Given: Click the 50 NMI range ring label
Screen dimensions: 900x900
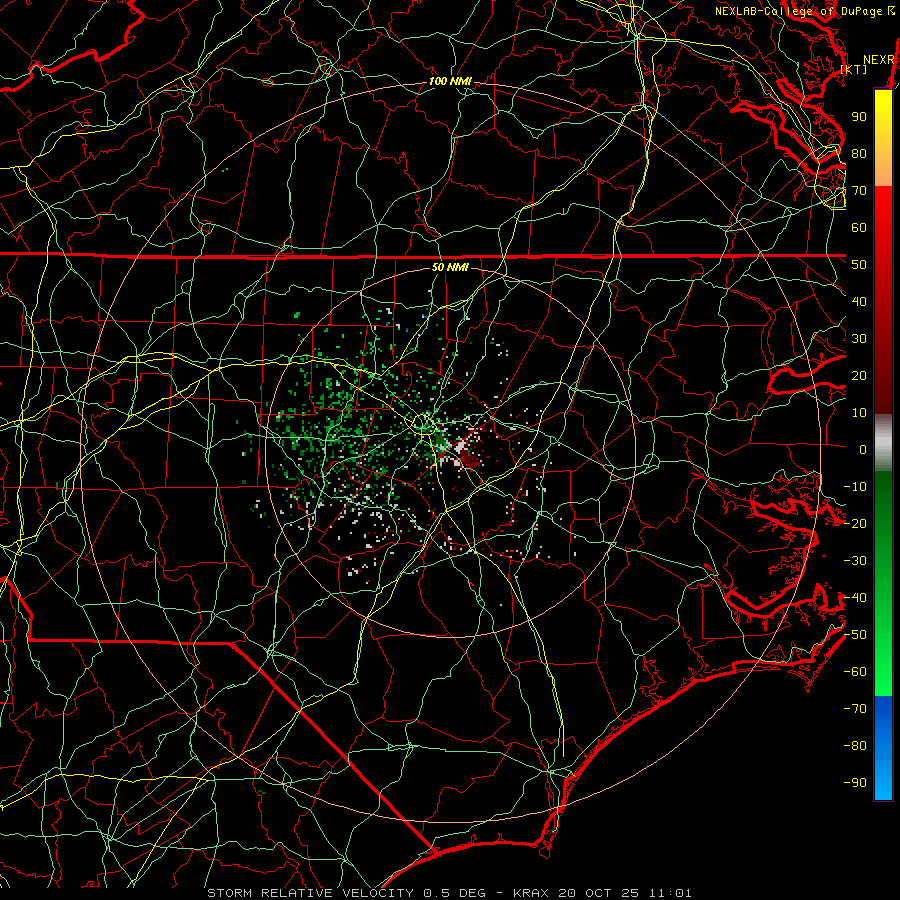Looking at the screenshot, I should [450, 267].
